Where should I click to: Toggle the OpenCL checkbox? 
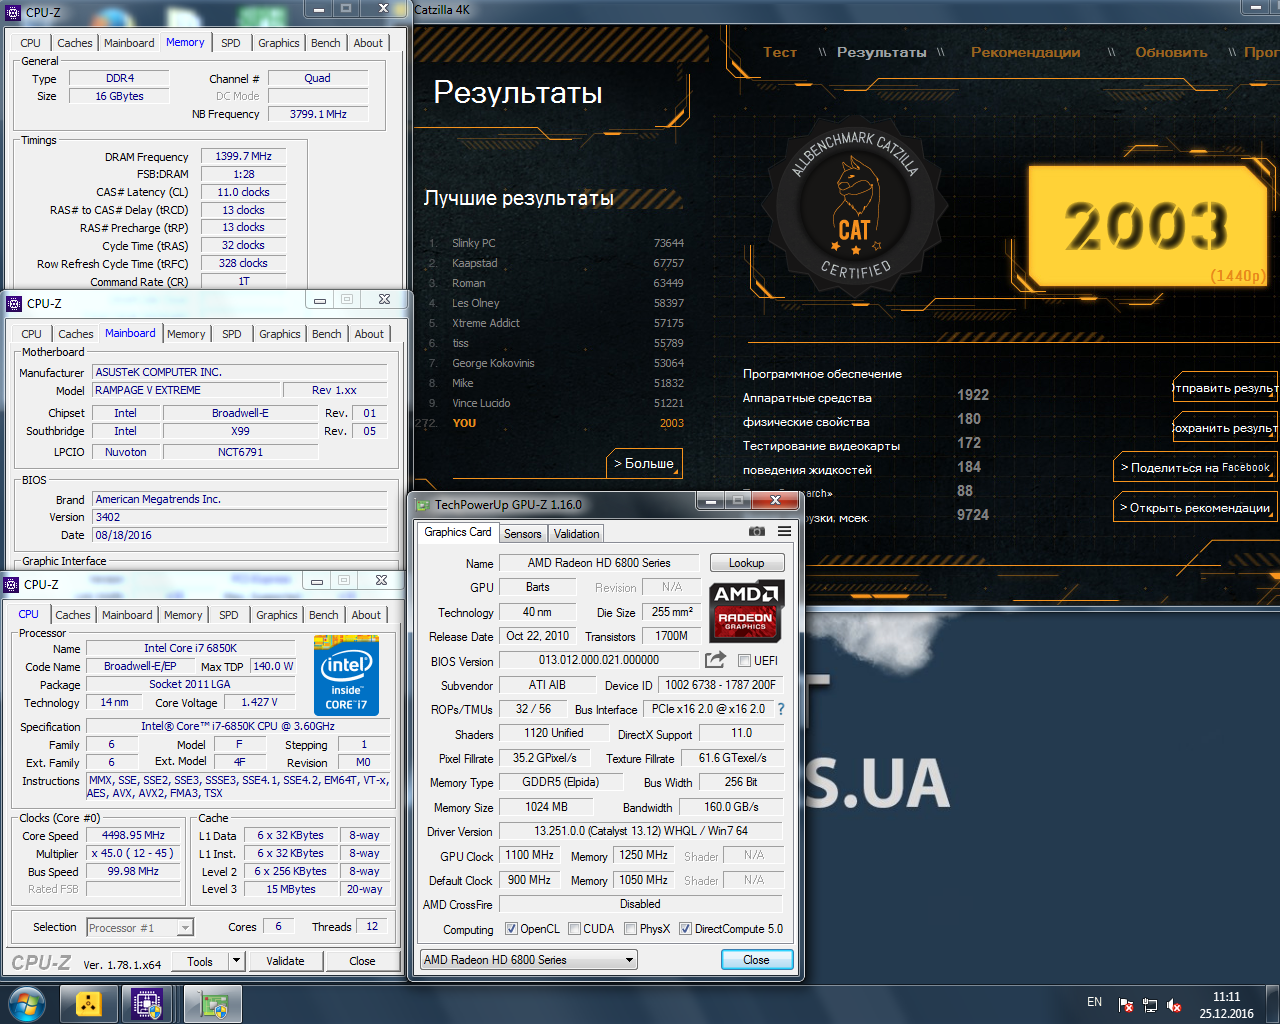pos(511,929)
